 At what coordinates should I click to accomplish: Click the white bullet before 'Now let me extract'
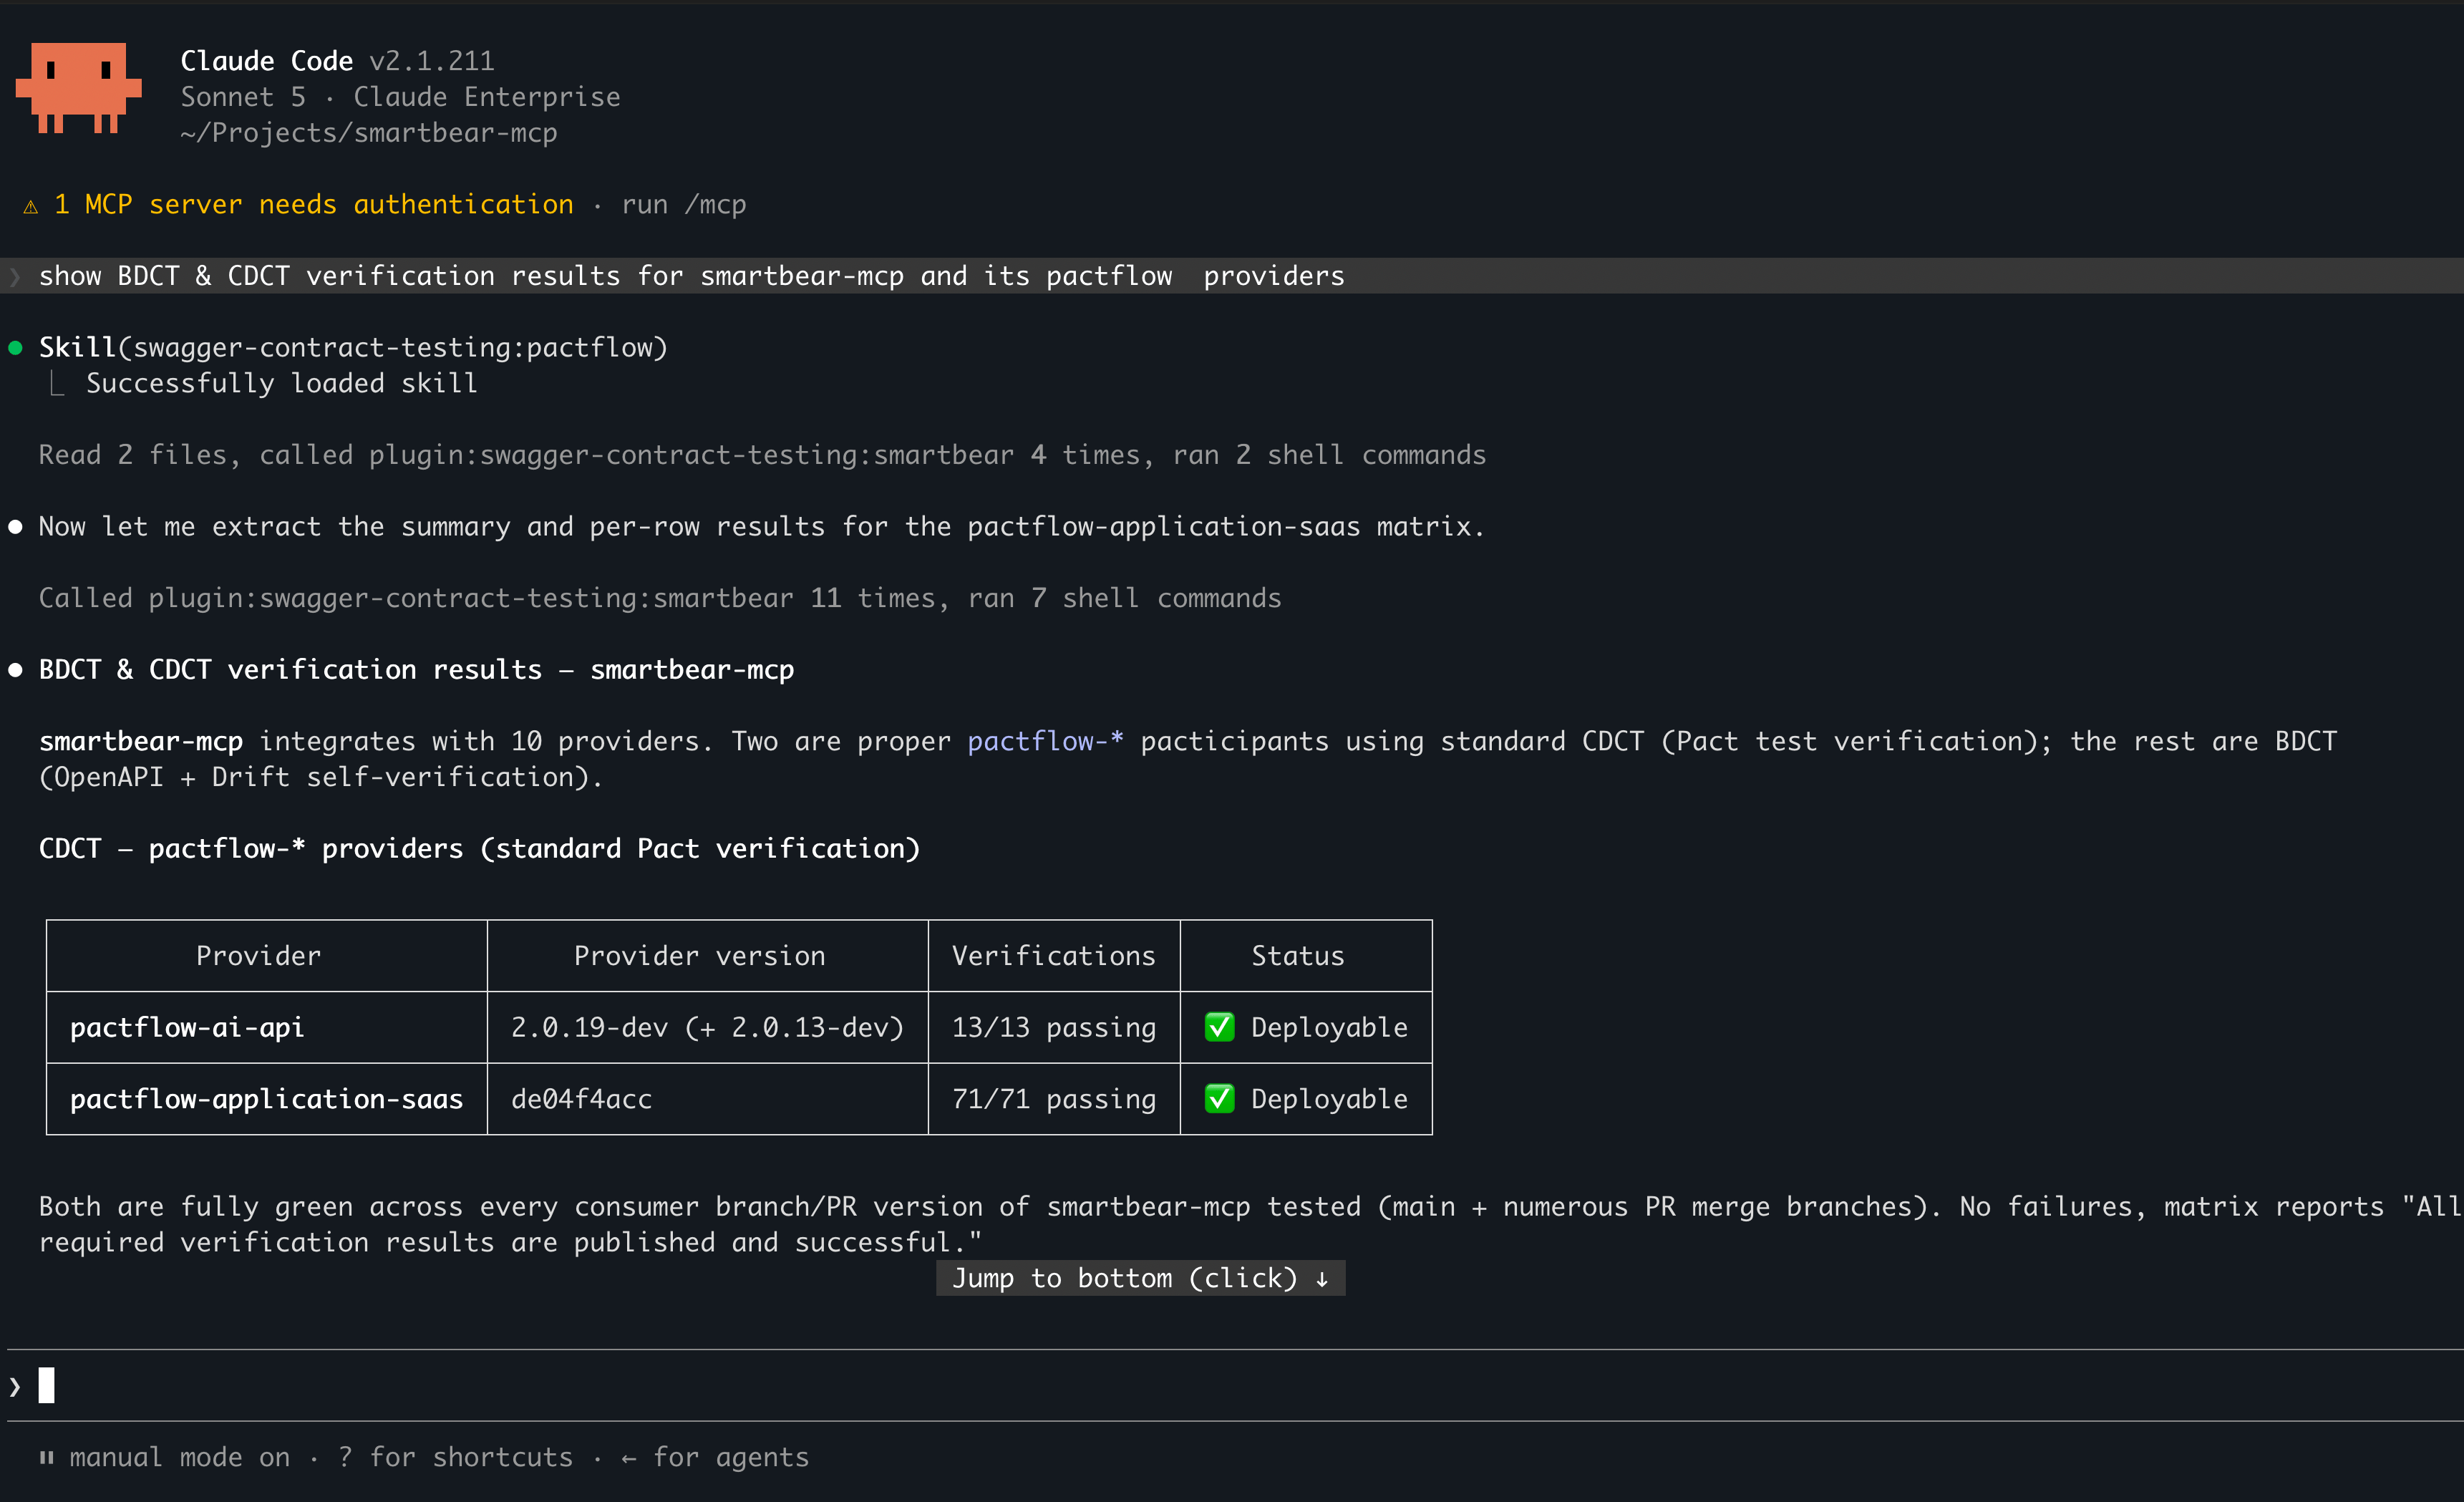point(15,527)
